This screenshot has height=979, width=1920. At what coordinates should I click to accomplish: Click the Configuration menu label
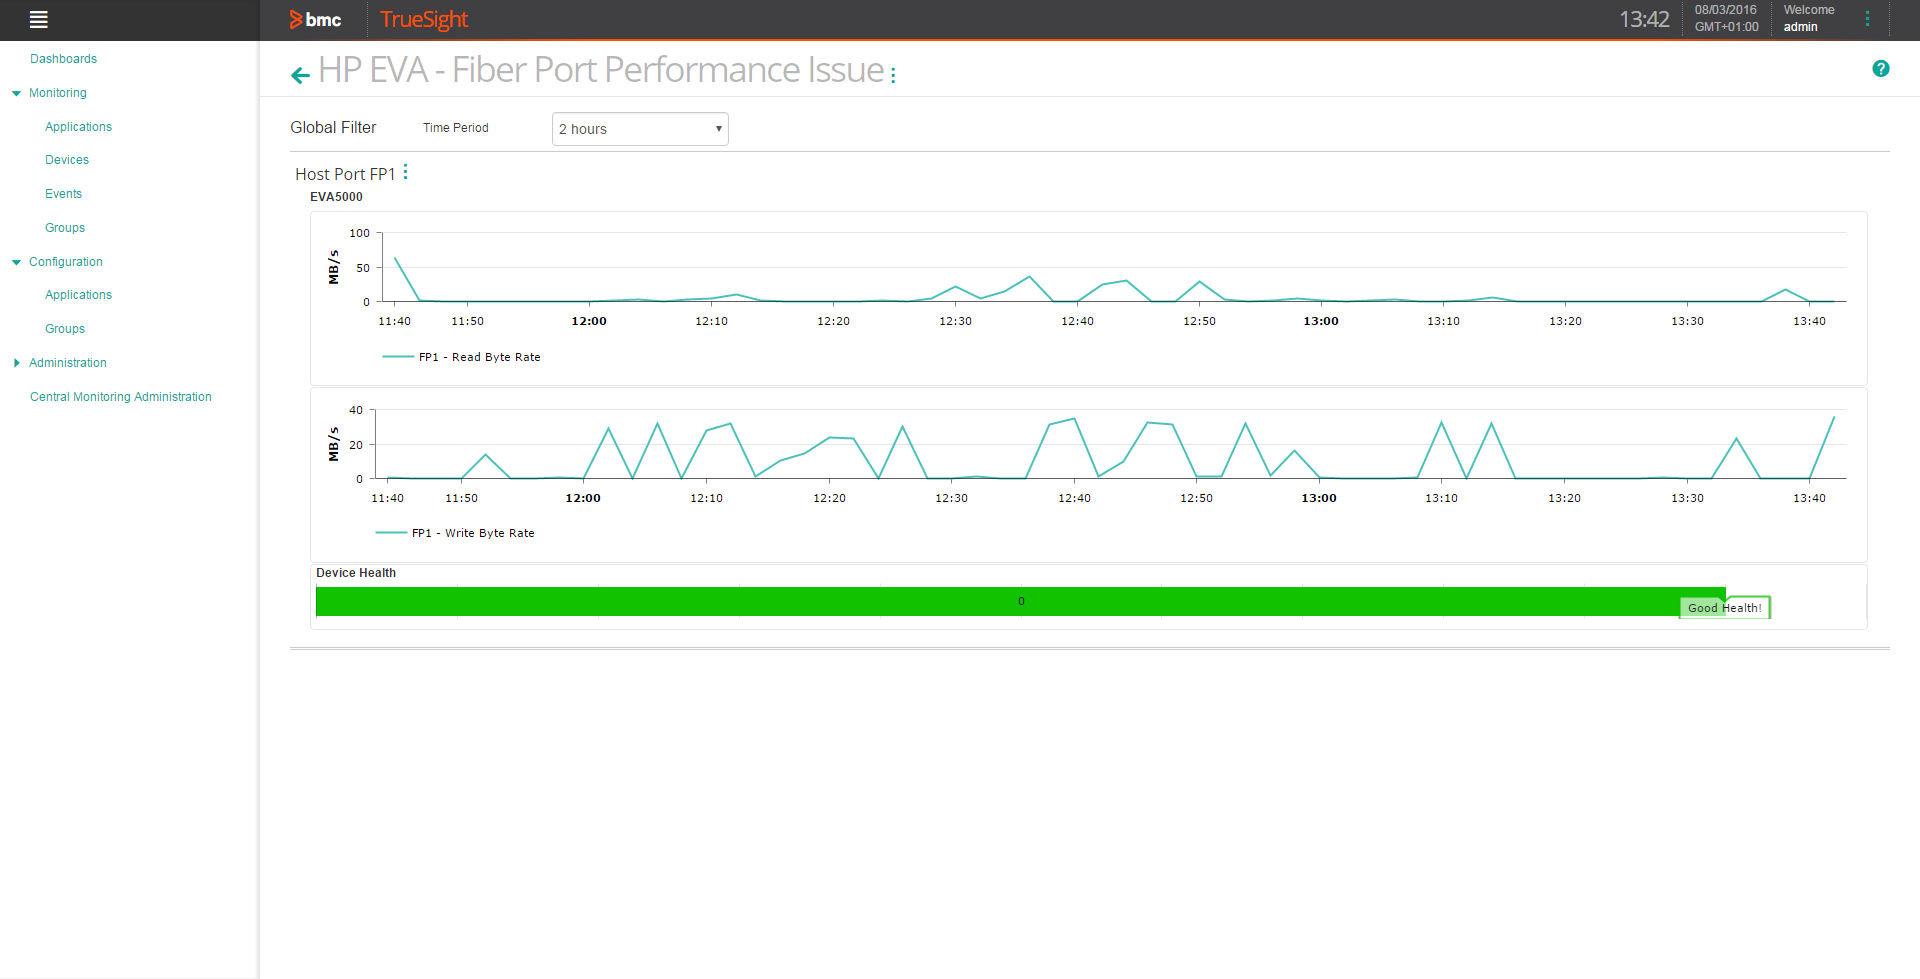tap(66, 262)
